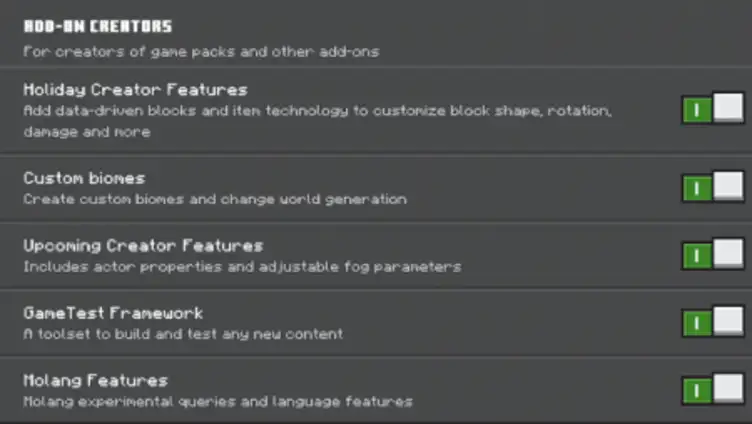Disable the Holiday Creator Features toggle

[x=713, y=108]
